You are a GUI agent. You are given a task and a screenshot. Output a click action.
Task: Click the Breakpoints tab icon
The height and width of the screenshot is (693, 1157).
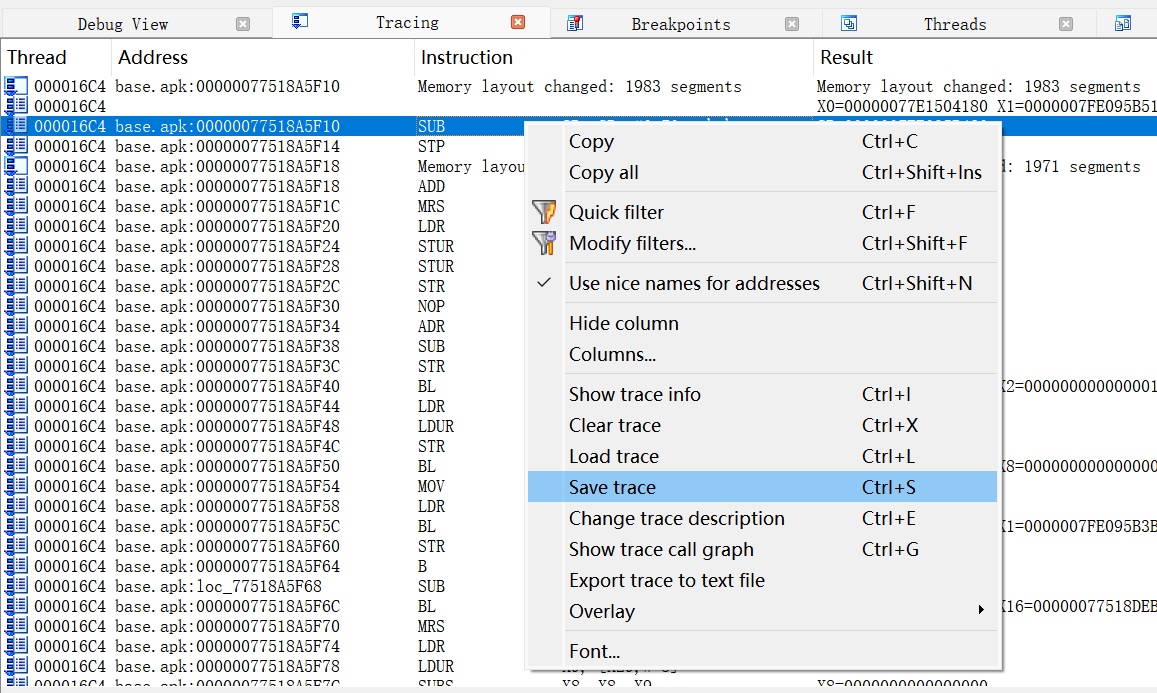(x=575, y=24)
